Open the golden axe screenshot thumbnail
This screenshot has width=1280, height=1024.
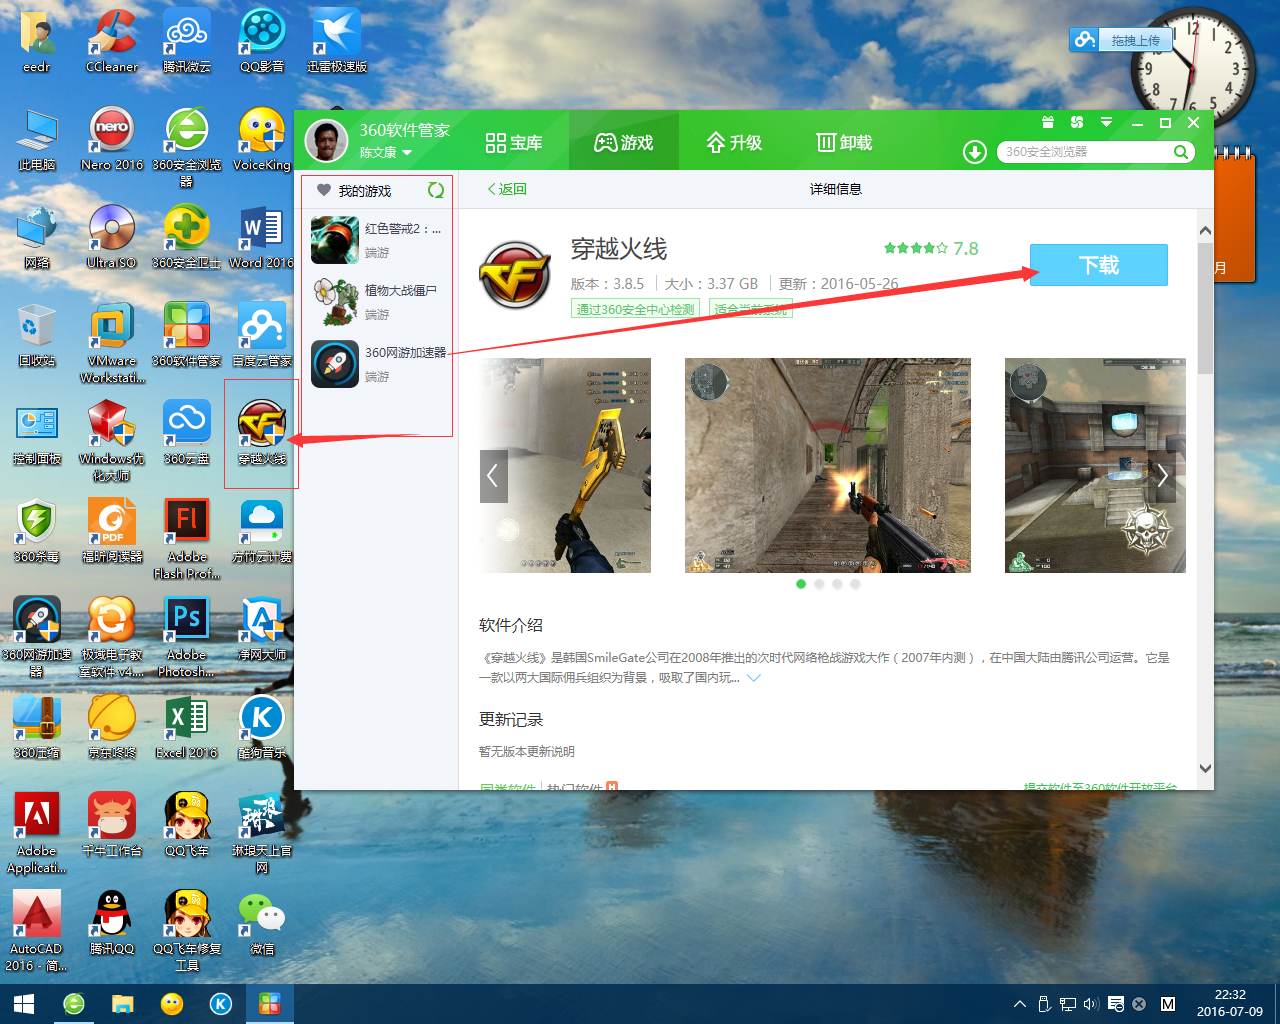click(x=565, y=465)
